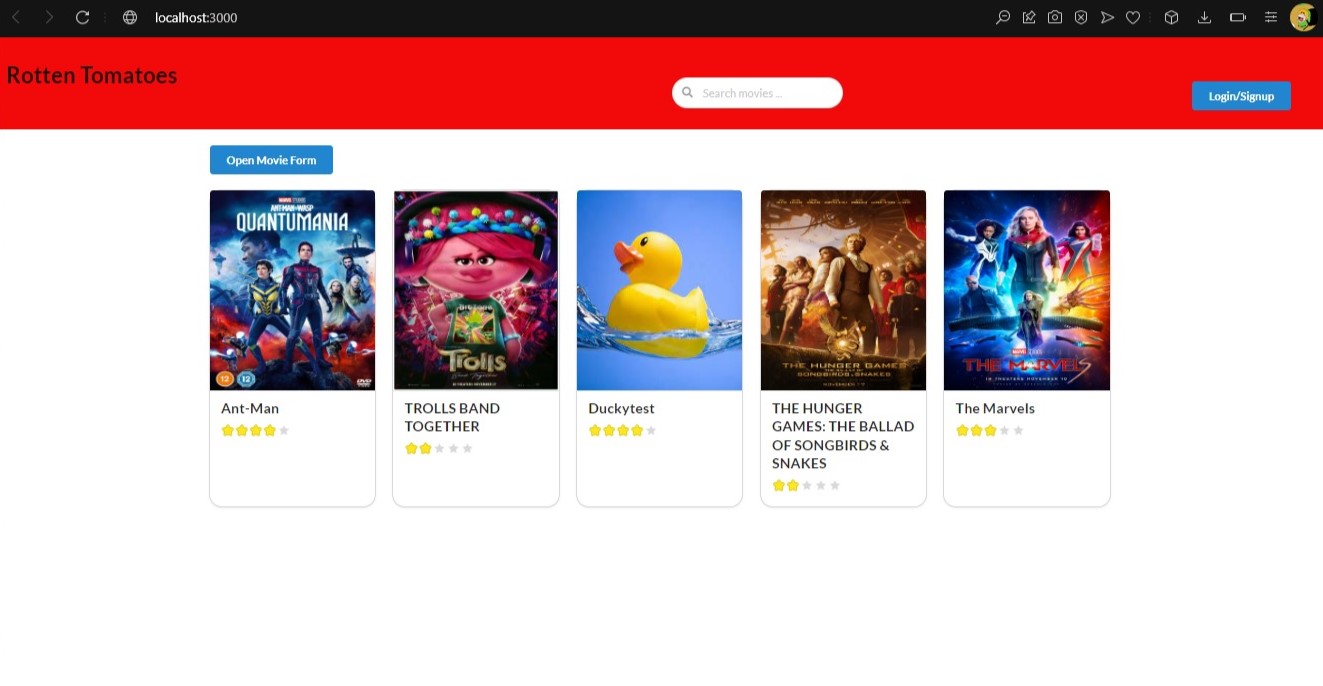Focus the localhost:3000 address bar
This screenshot has height=686, width=1323.
196,18
